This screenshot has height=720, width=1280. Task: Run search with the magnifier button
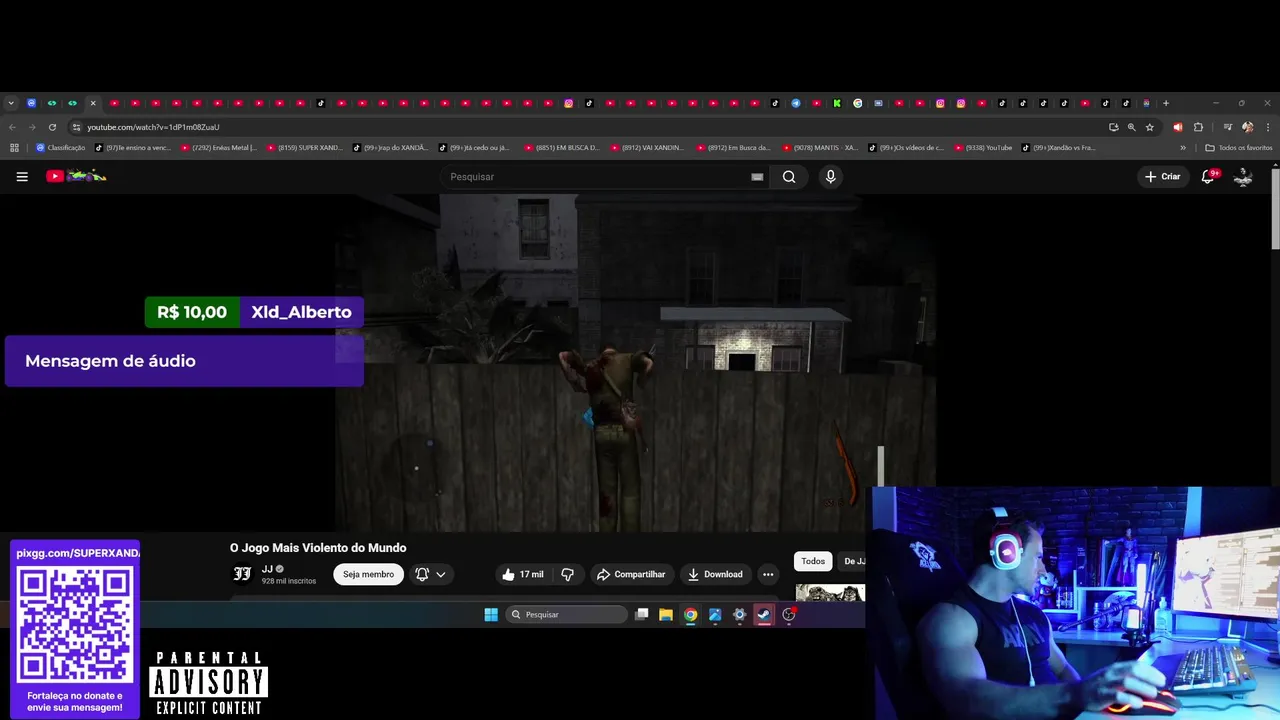789,177
